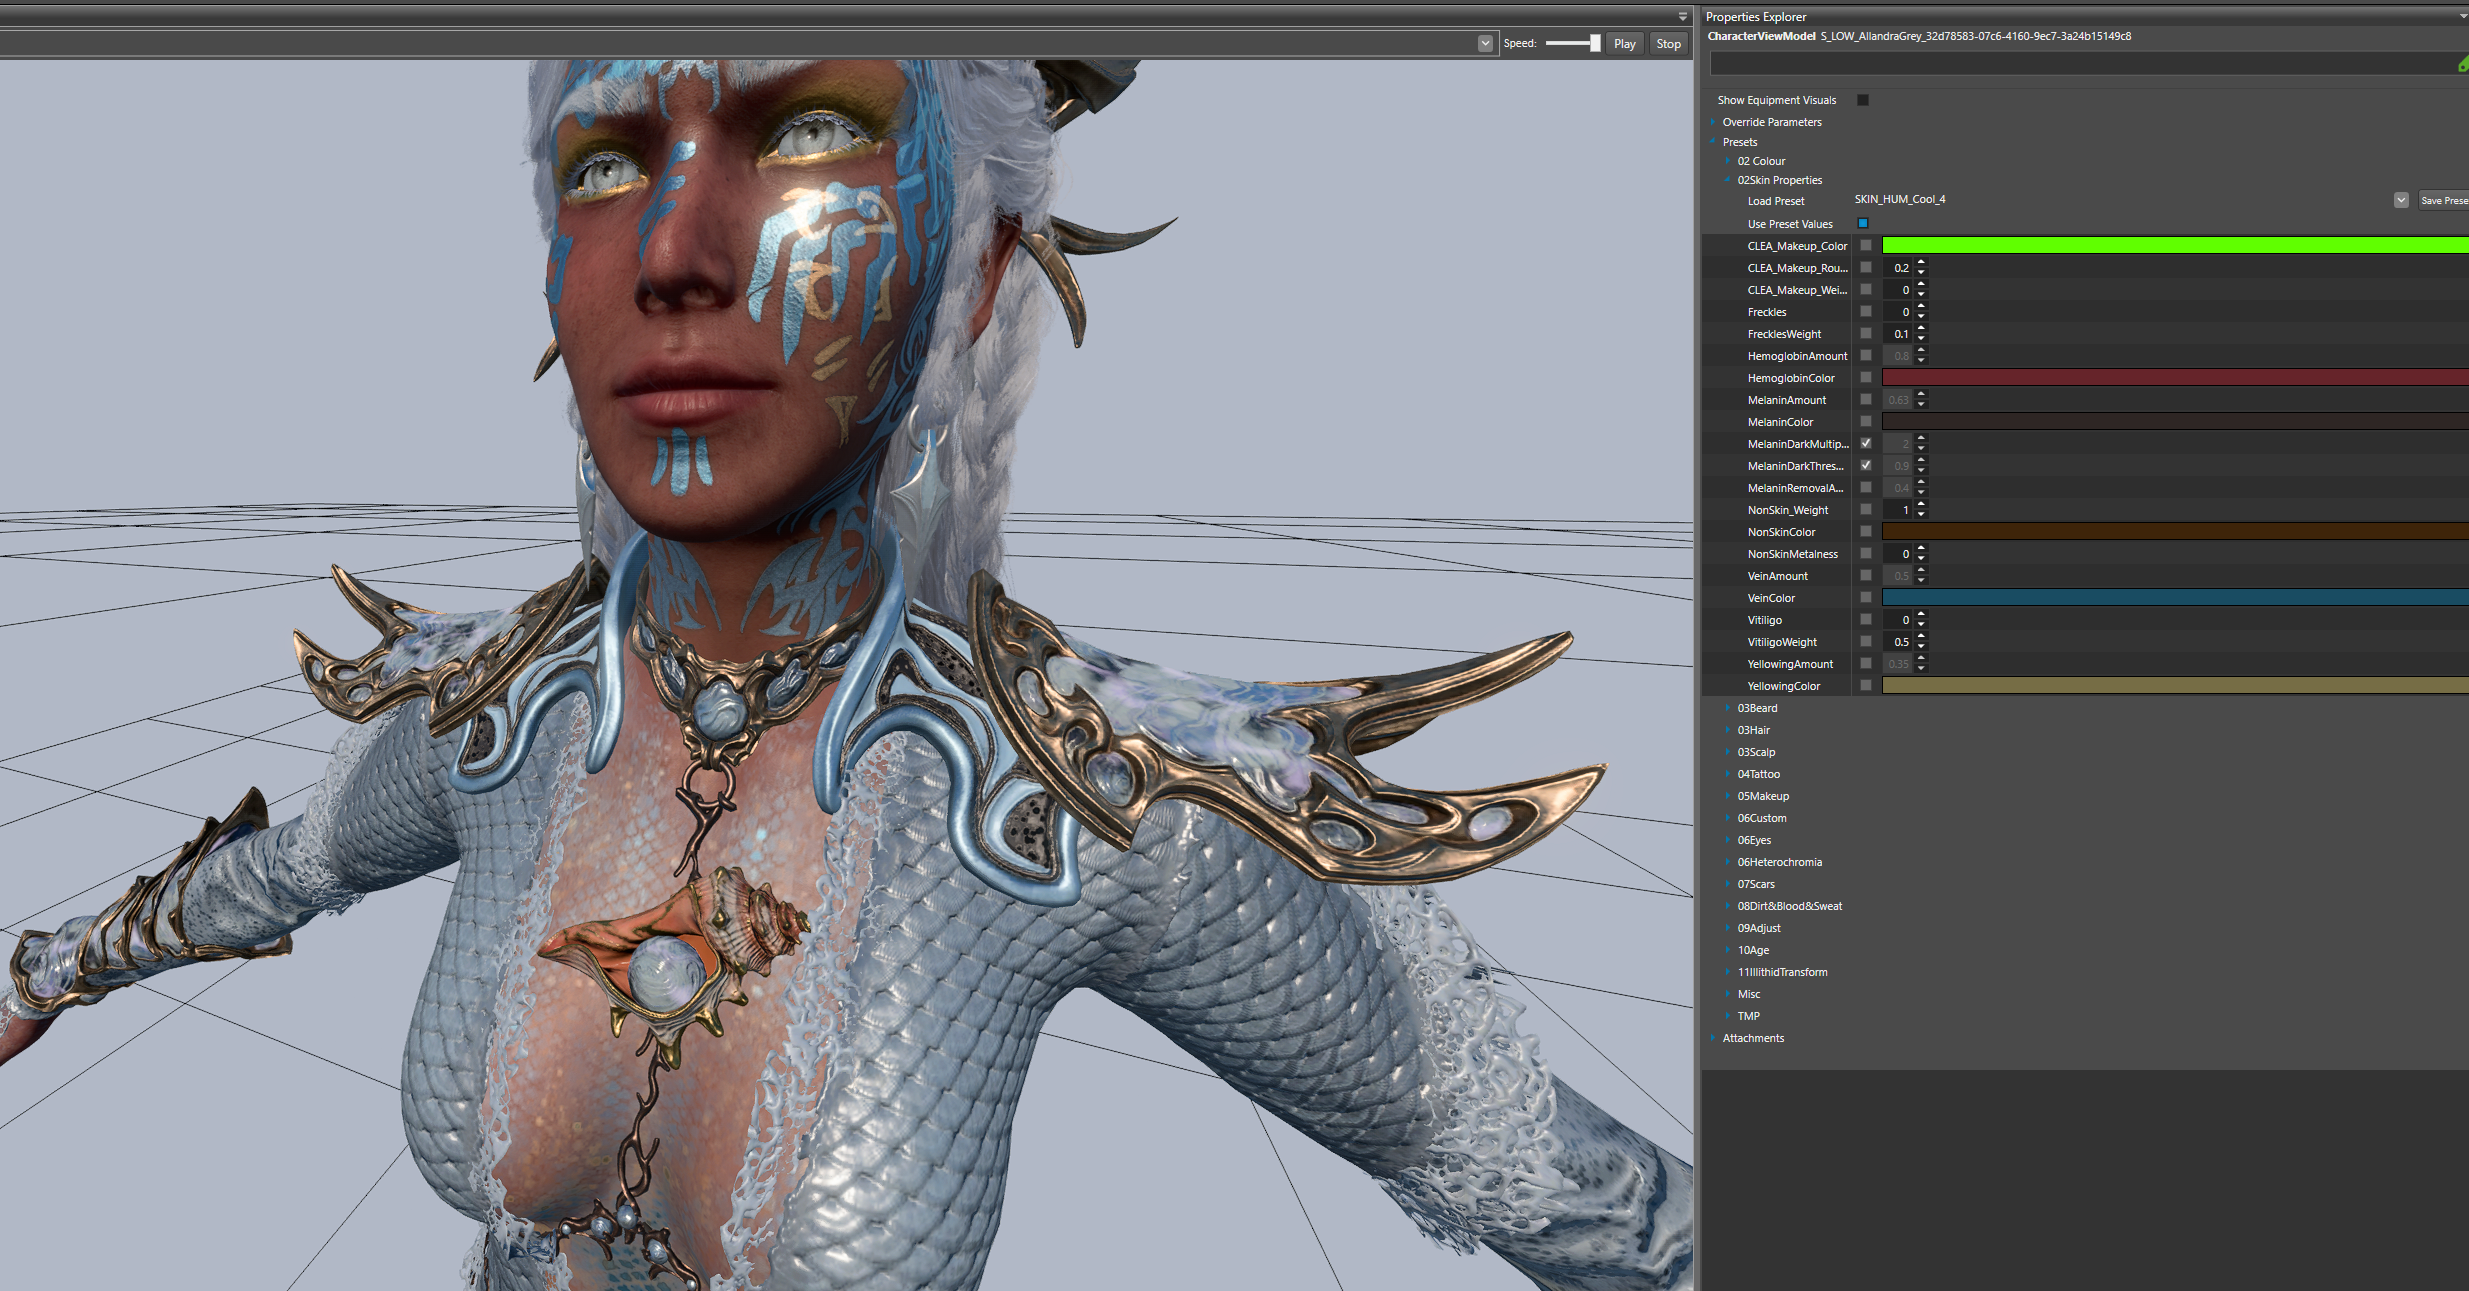This screenshot has height=1291, width=2469.
Task: Click the VitiligoWeight value field
Action: tap(1898, 642)
